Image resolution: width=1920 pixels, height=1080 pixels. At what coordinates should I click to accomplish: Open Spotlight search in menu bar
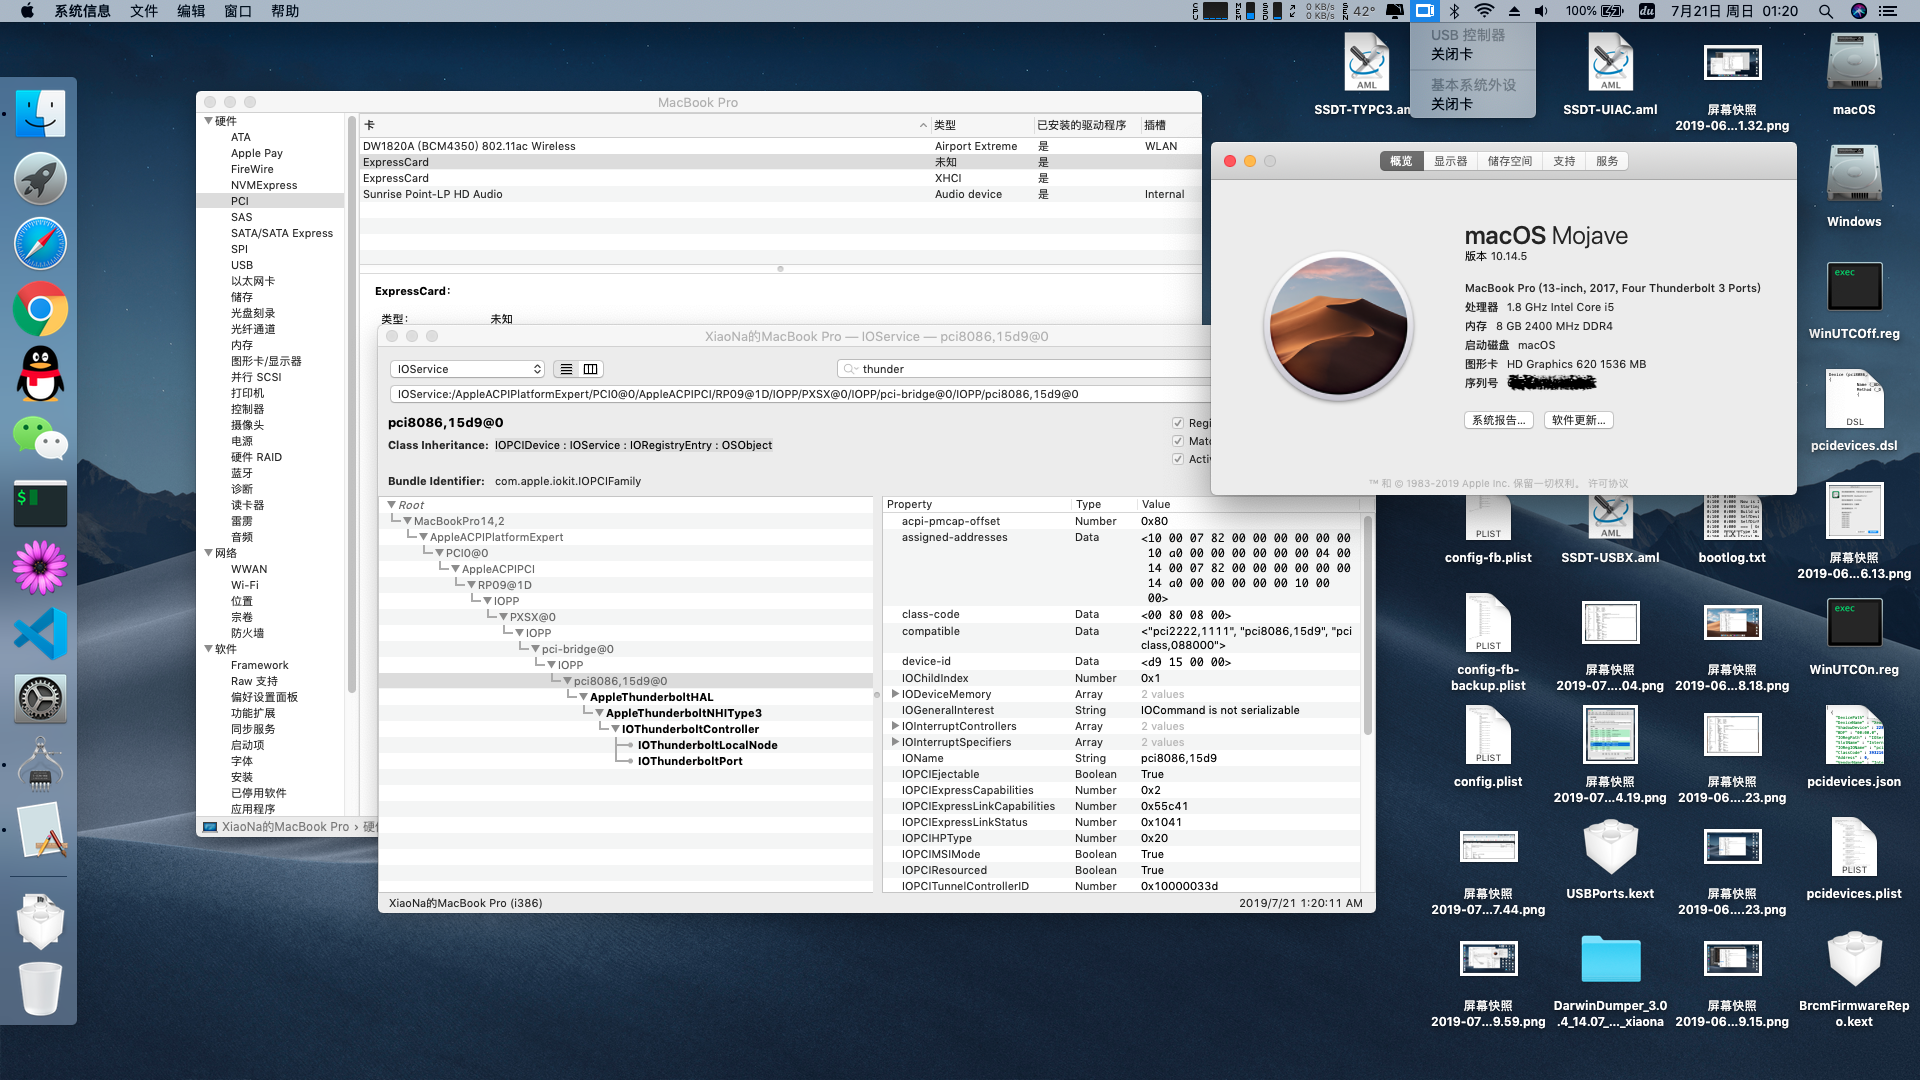pyautogui.click(x=1825, y=11)
